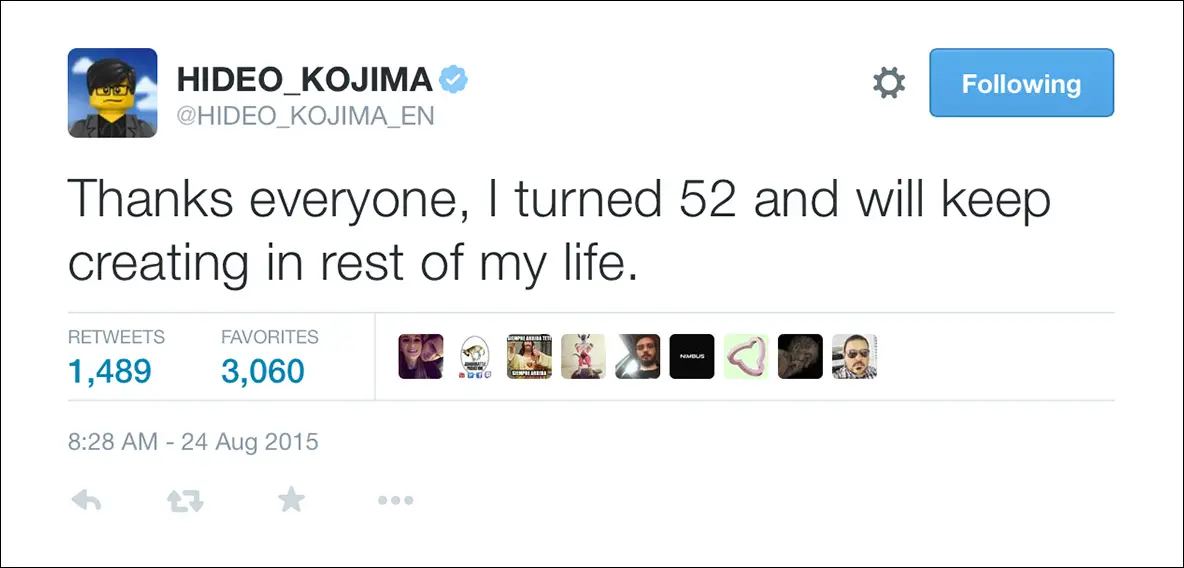Click the white oval logo avatar
Viewport: 1184px width, 568px height.
475,357
